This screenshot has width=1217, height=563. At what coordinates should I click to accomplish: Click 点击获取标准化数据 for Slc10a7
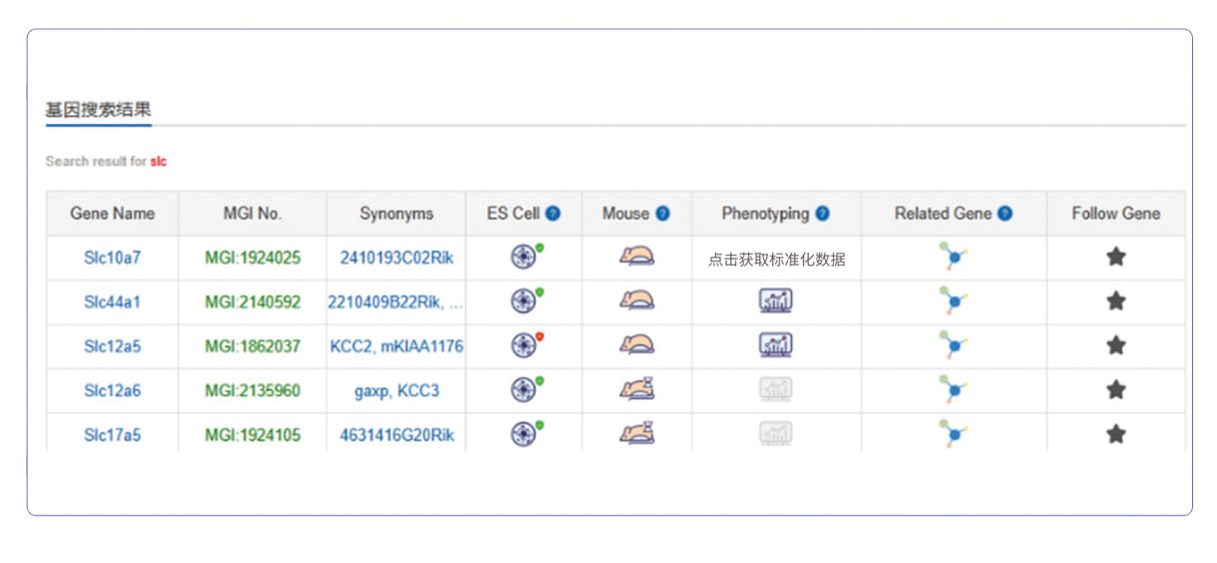776,259
